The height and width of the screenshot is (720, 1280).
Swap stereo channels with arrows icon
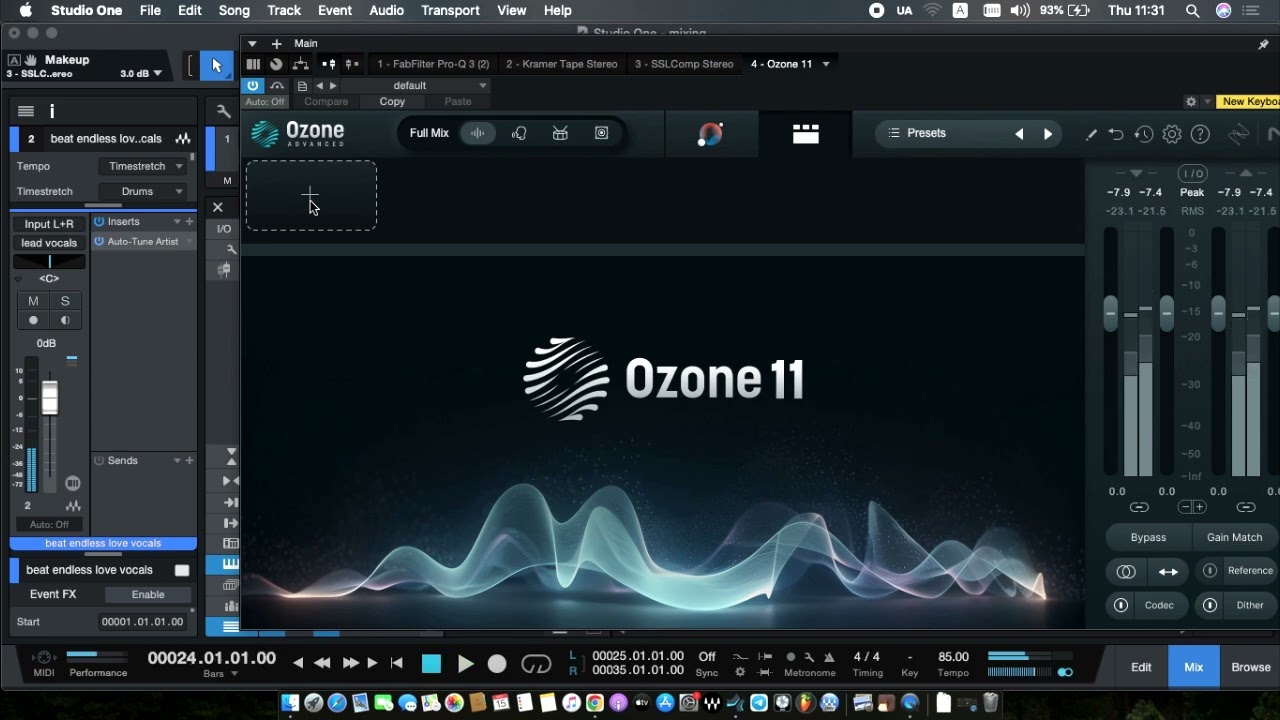click(1168, 572)
